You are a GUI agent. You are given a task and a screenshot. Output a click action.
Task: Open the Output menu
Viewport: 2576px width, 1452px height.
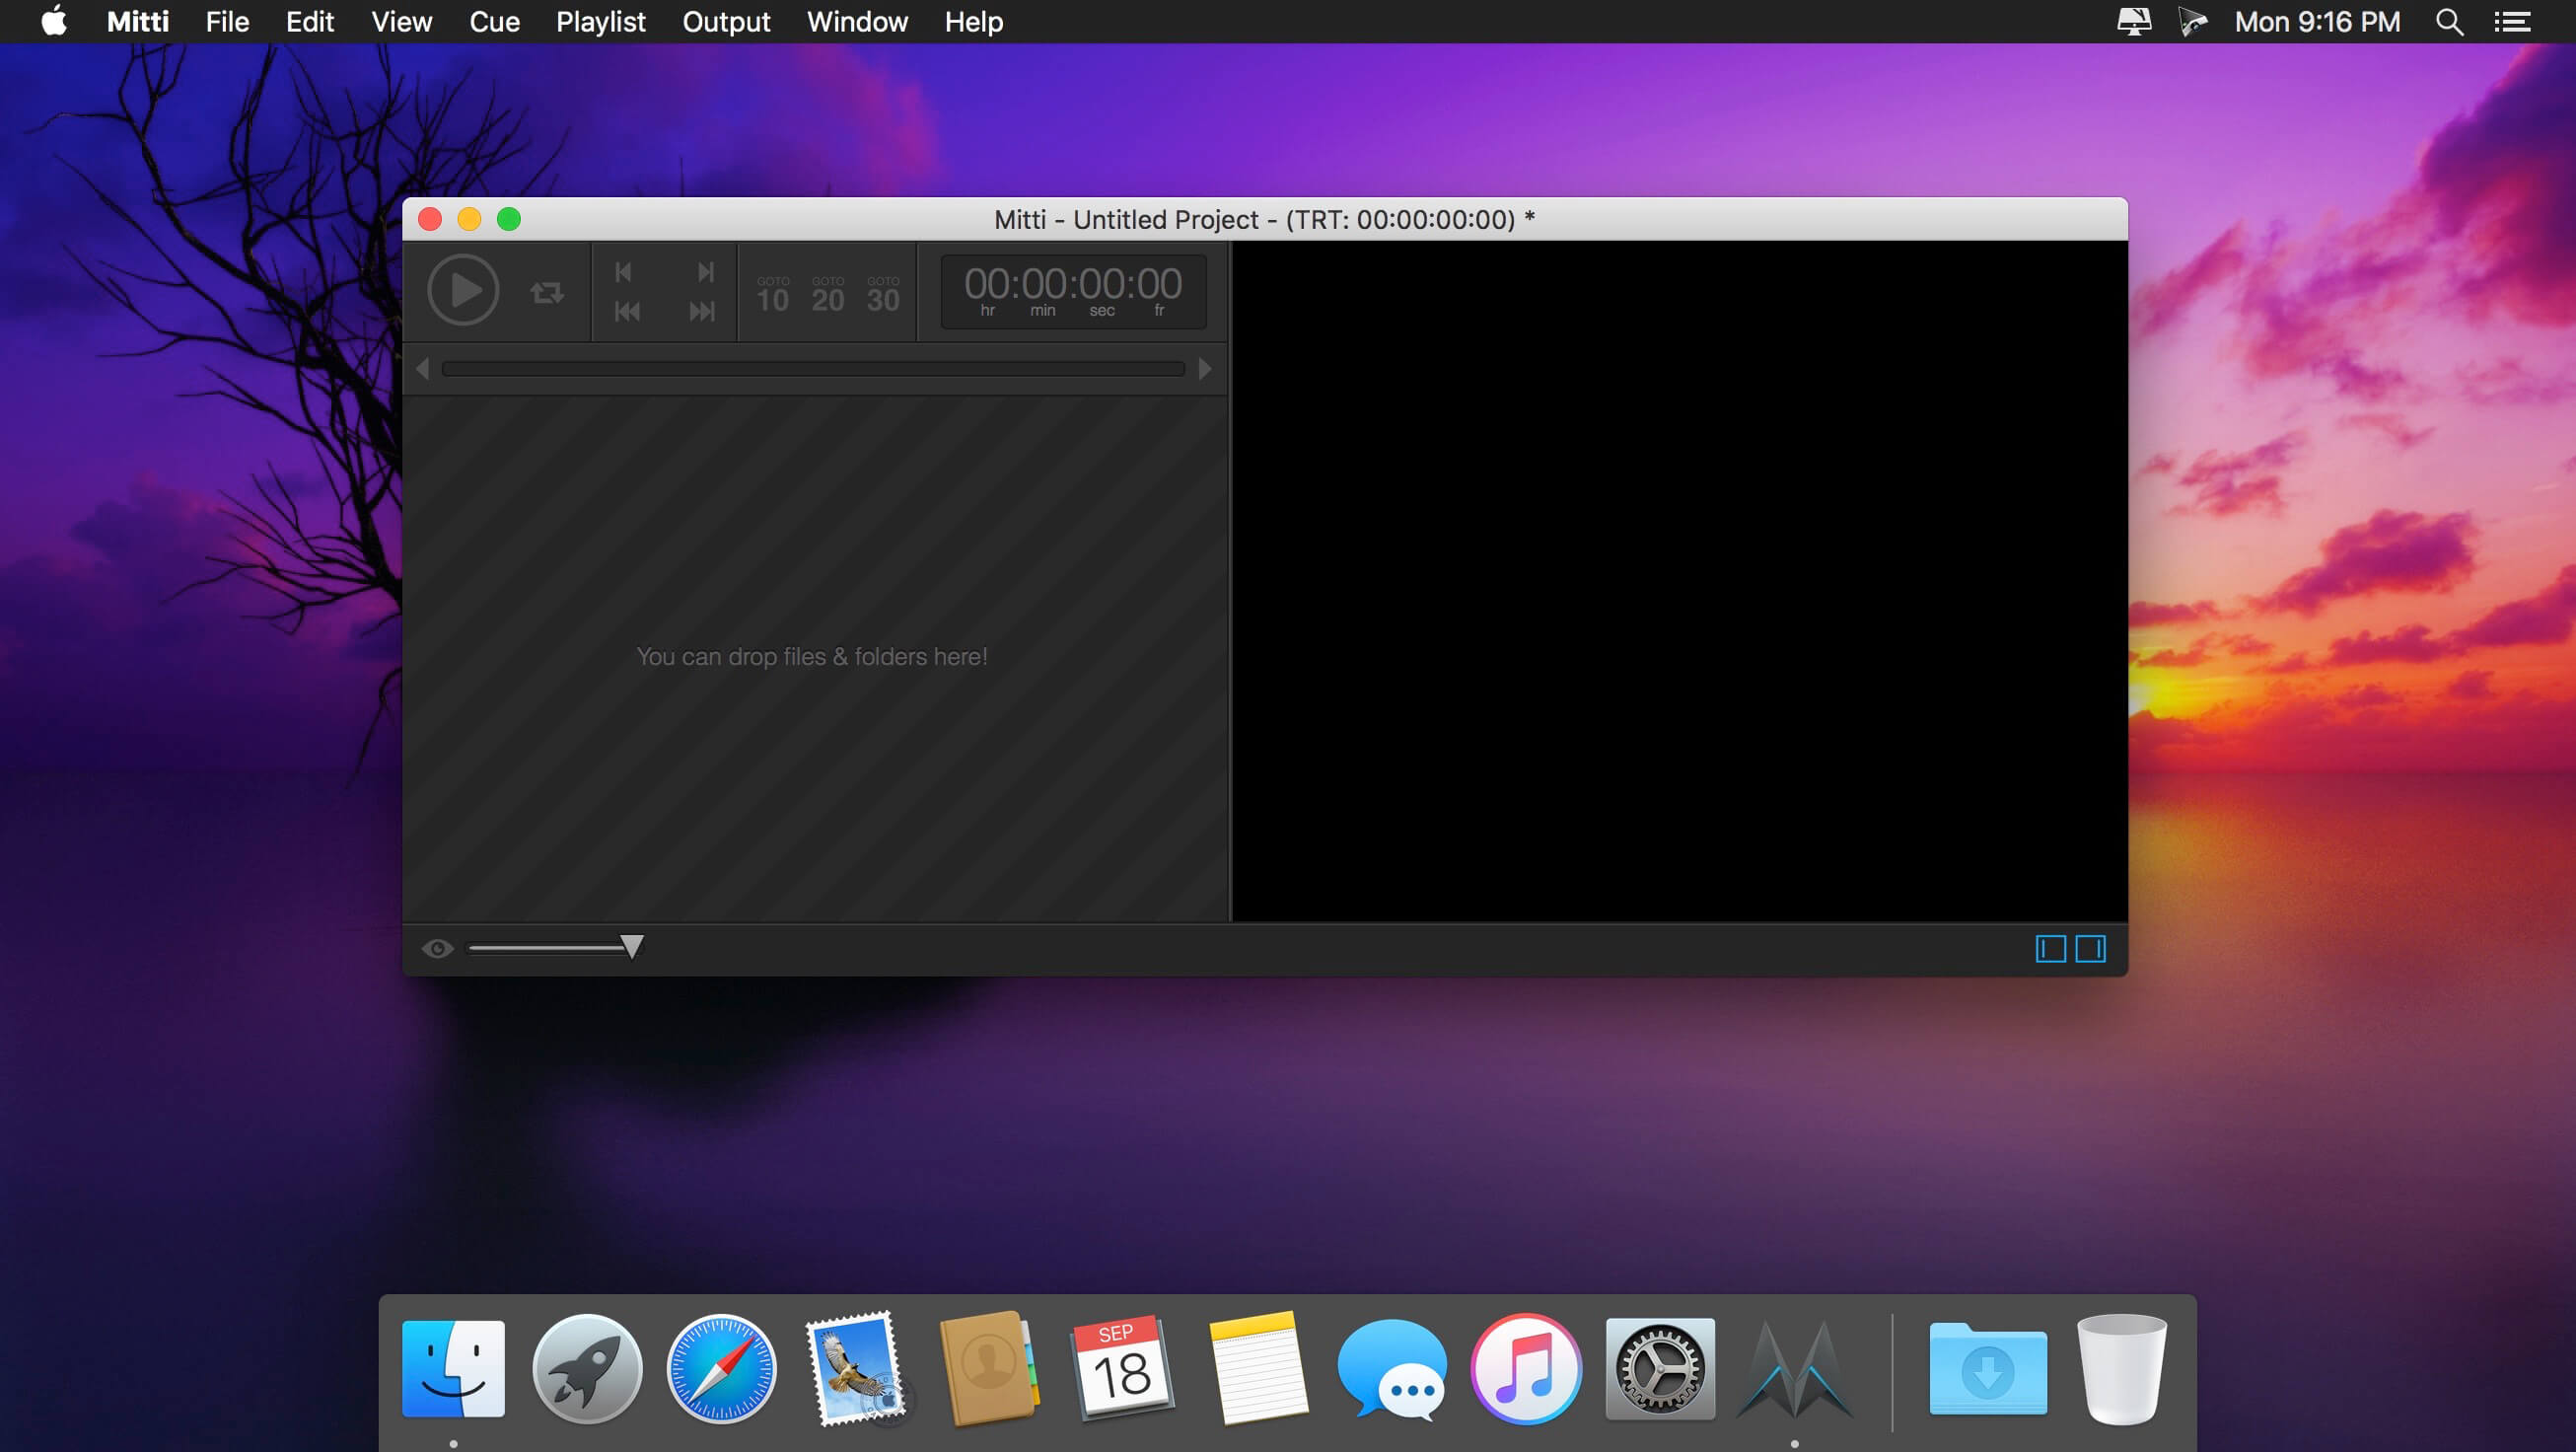pos(726,22)
